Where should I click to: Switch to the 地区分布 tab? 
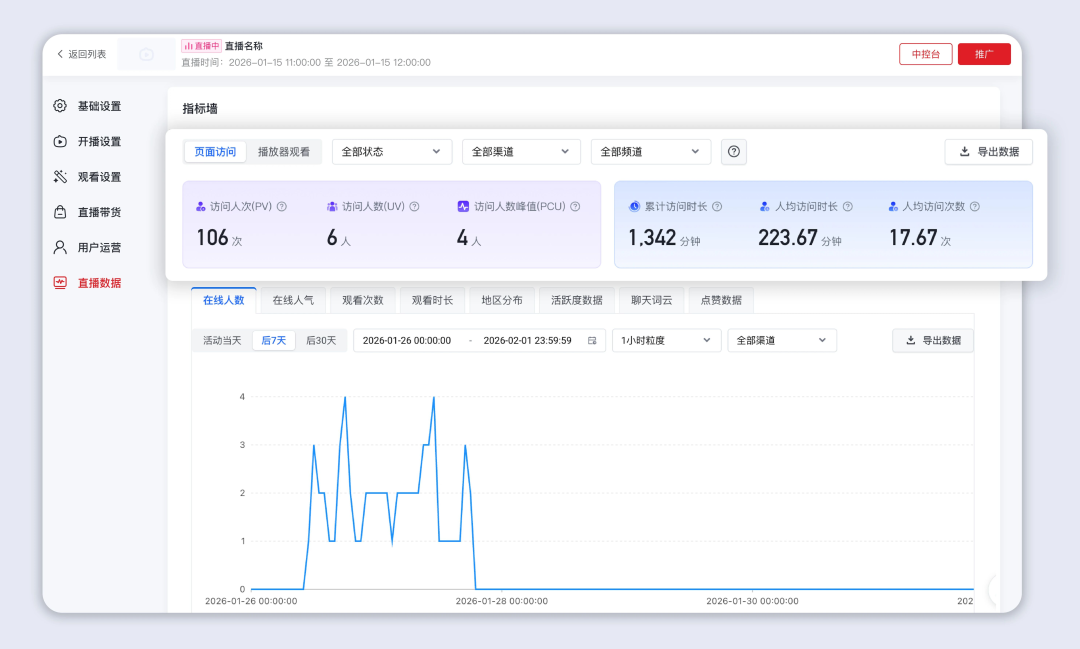[502, 300]
